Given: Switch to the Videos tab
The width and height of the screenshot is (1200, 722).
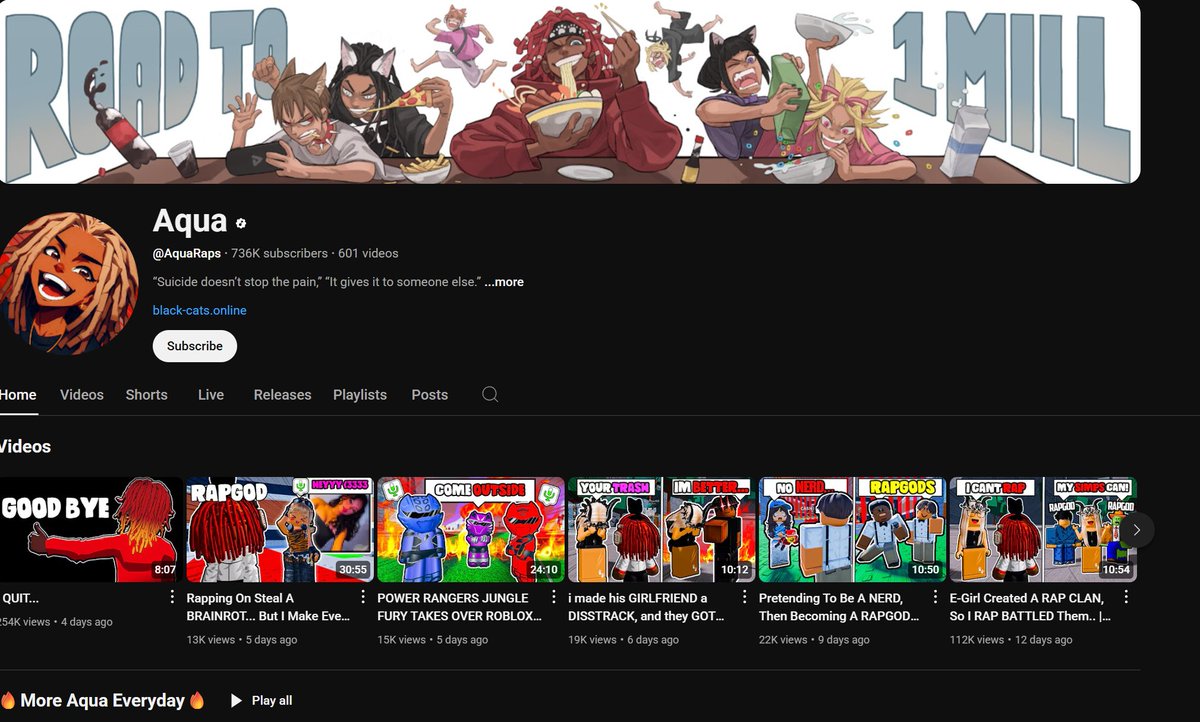Looking at the screenshot, I should tap(82, 394).
